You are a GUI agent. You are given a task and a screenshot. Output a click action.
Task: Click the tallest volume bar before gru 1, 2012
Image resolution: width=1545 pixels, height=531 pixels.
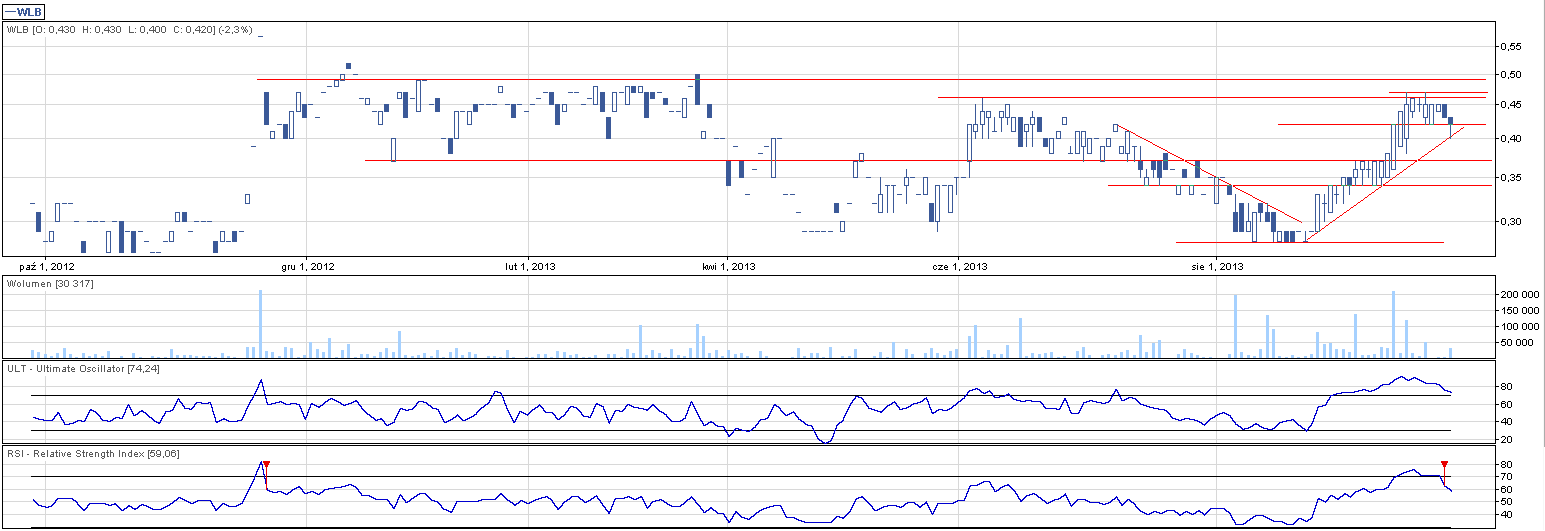[260, 325]
